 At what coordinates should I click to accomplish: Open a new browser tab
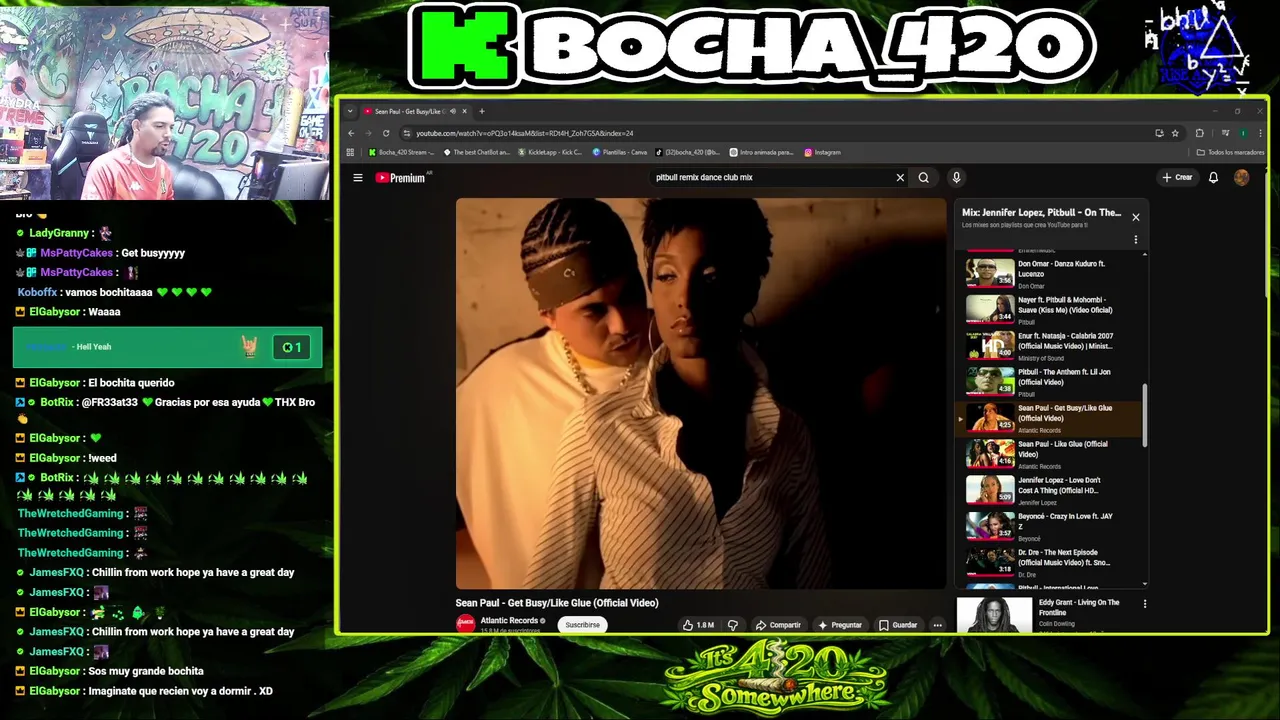click(481, 111)
